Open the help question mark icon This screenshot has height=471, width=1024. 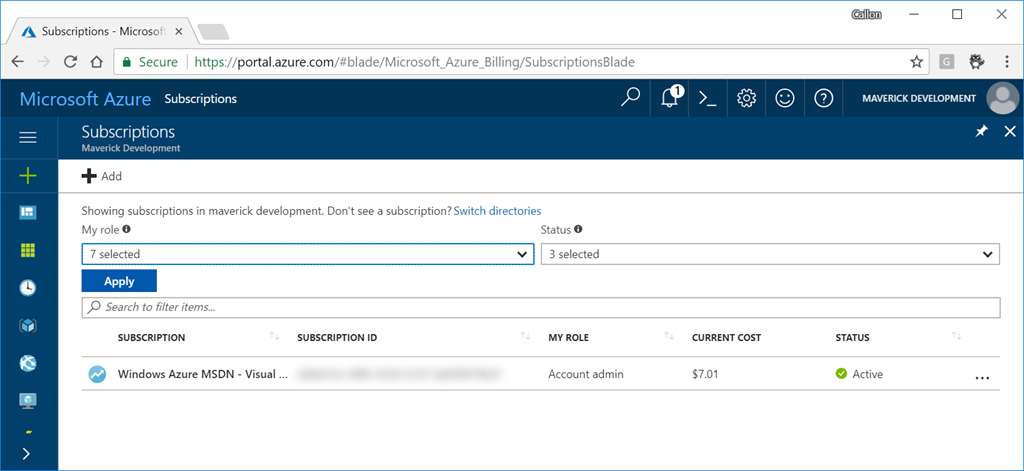click(823, 98)
